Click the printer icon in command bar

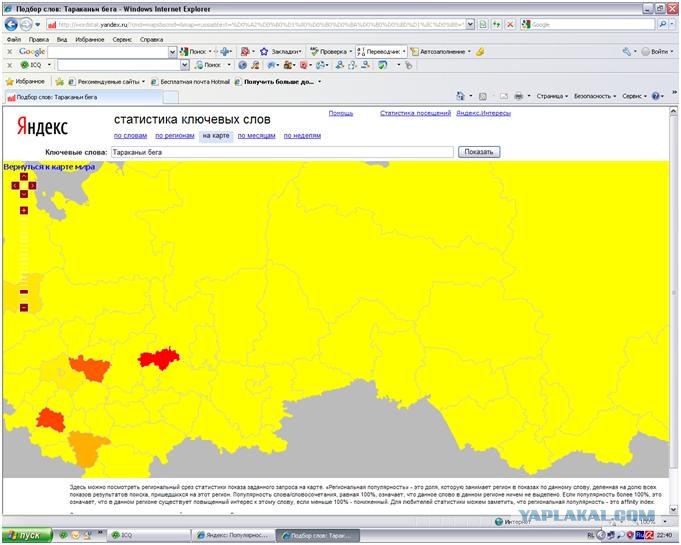tap(518, 96)
